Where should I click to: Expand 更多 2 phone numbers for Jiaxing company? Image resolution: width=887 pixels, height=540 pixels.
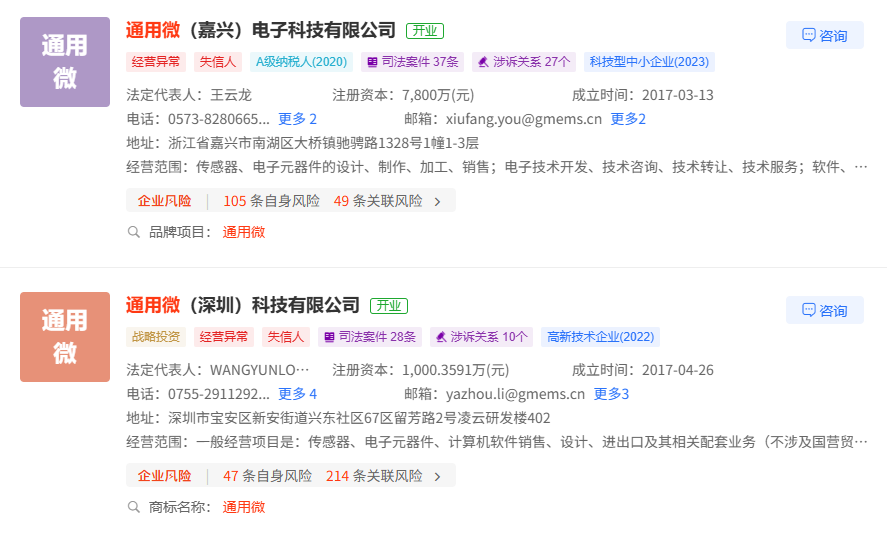[x=297, y=119]
